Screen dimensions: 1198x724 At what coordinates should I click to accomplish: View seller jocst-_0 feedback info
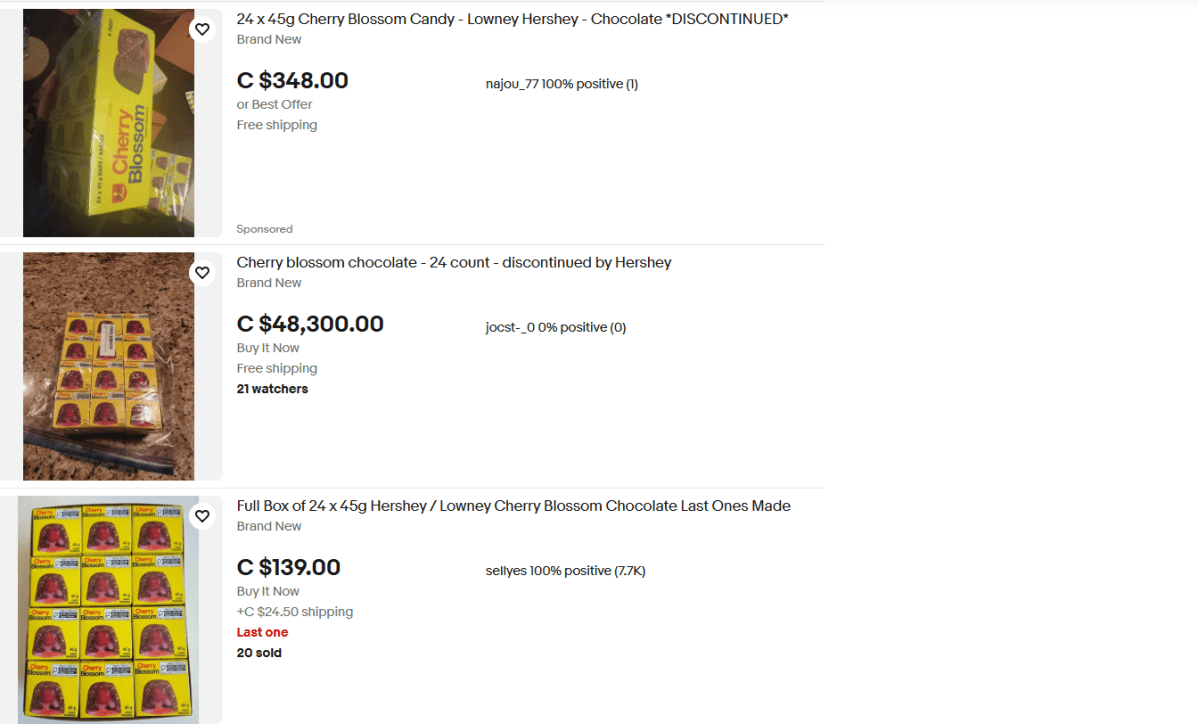point(555,327)
